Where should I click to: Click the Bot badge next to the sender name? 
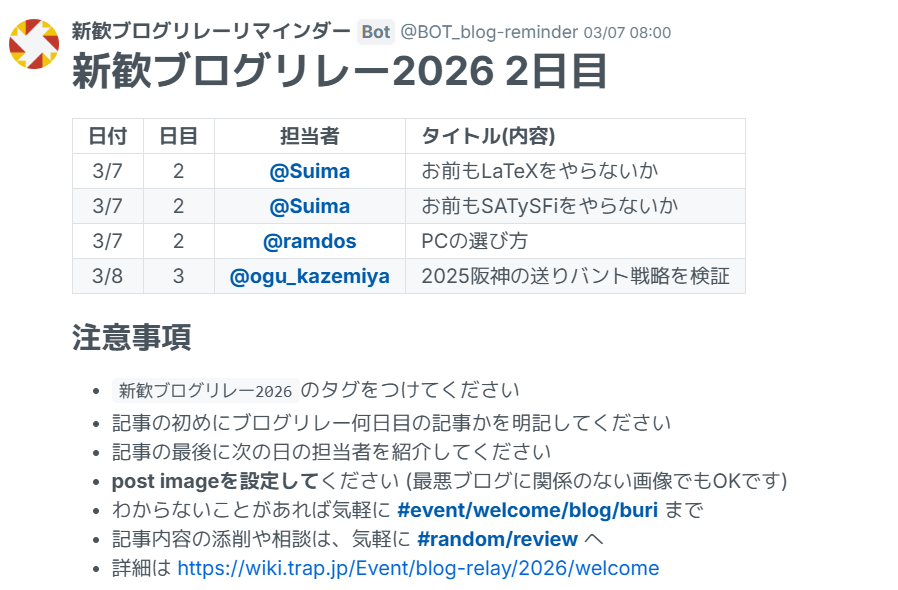click(374, 32)
